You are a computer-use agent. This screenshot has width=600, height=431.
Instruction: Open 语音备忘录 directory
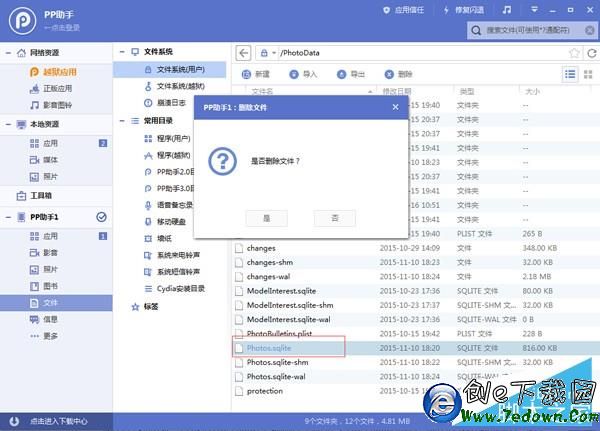(169, 205)
